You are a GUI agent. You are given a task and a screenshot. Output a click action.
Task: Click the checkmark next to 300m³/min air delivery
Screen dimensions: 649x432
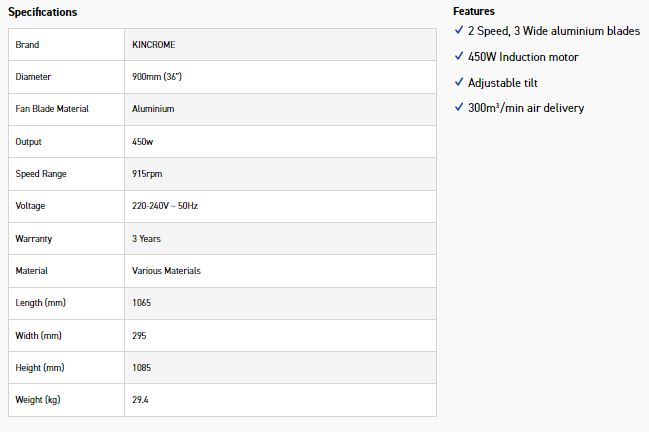458,108
